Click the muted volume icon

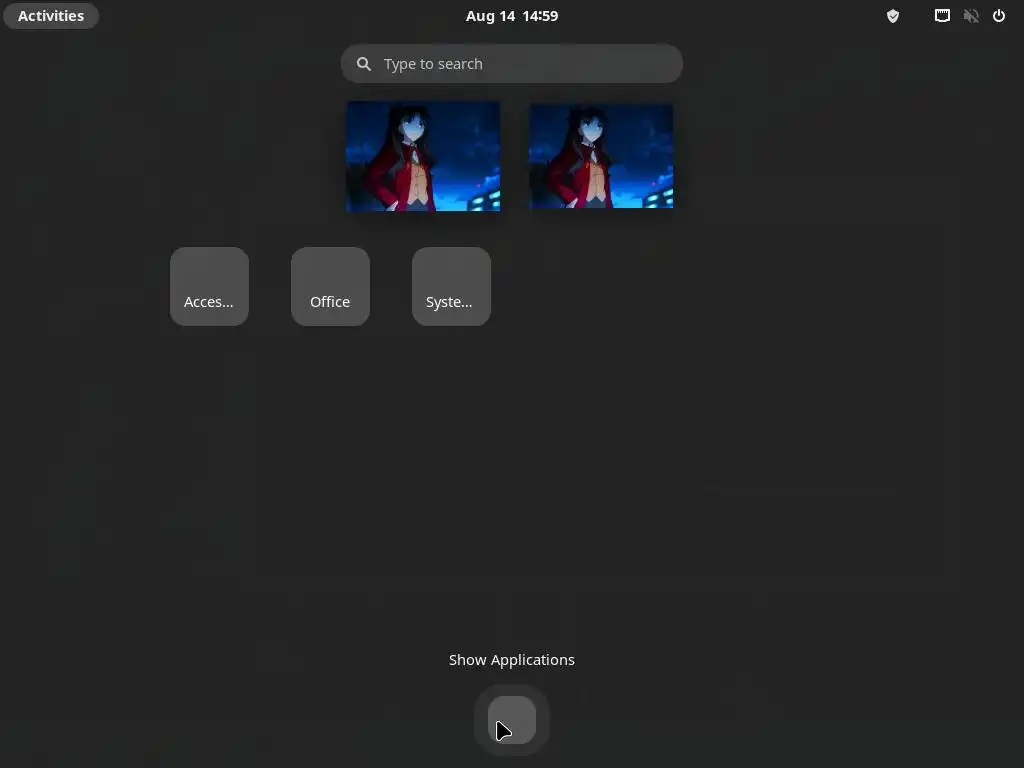coord(970,16)
